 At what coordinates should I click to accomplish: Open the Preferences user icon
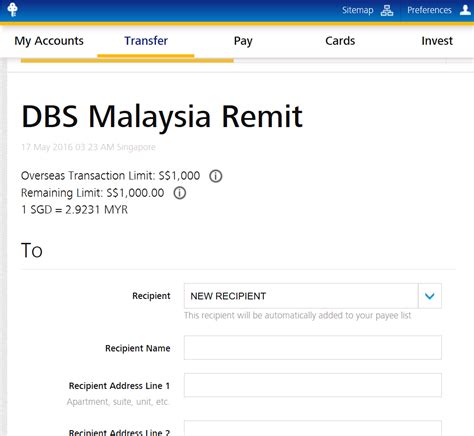tap(465, 10)
